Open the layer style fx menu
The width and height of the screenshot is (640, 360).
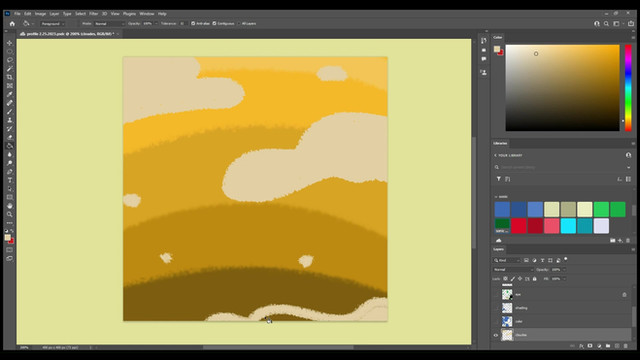pos(581,346)
